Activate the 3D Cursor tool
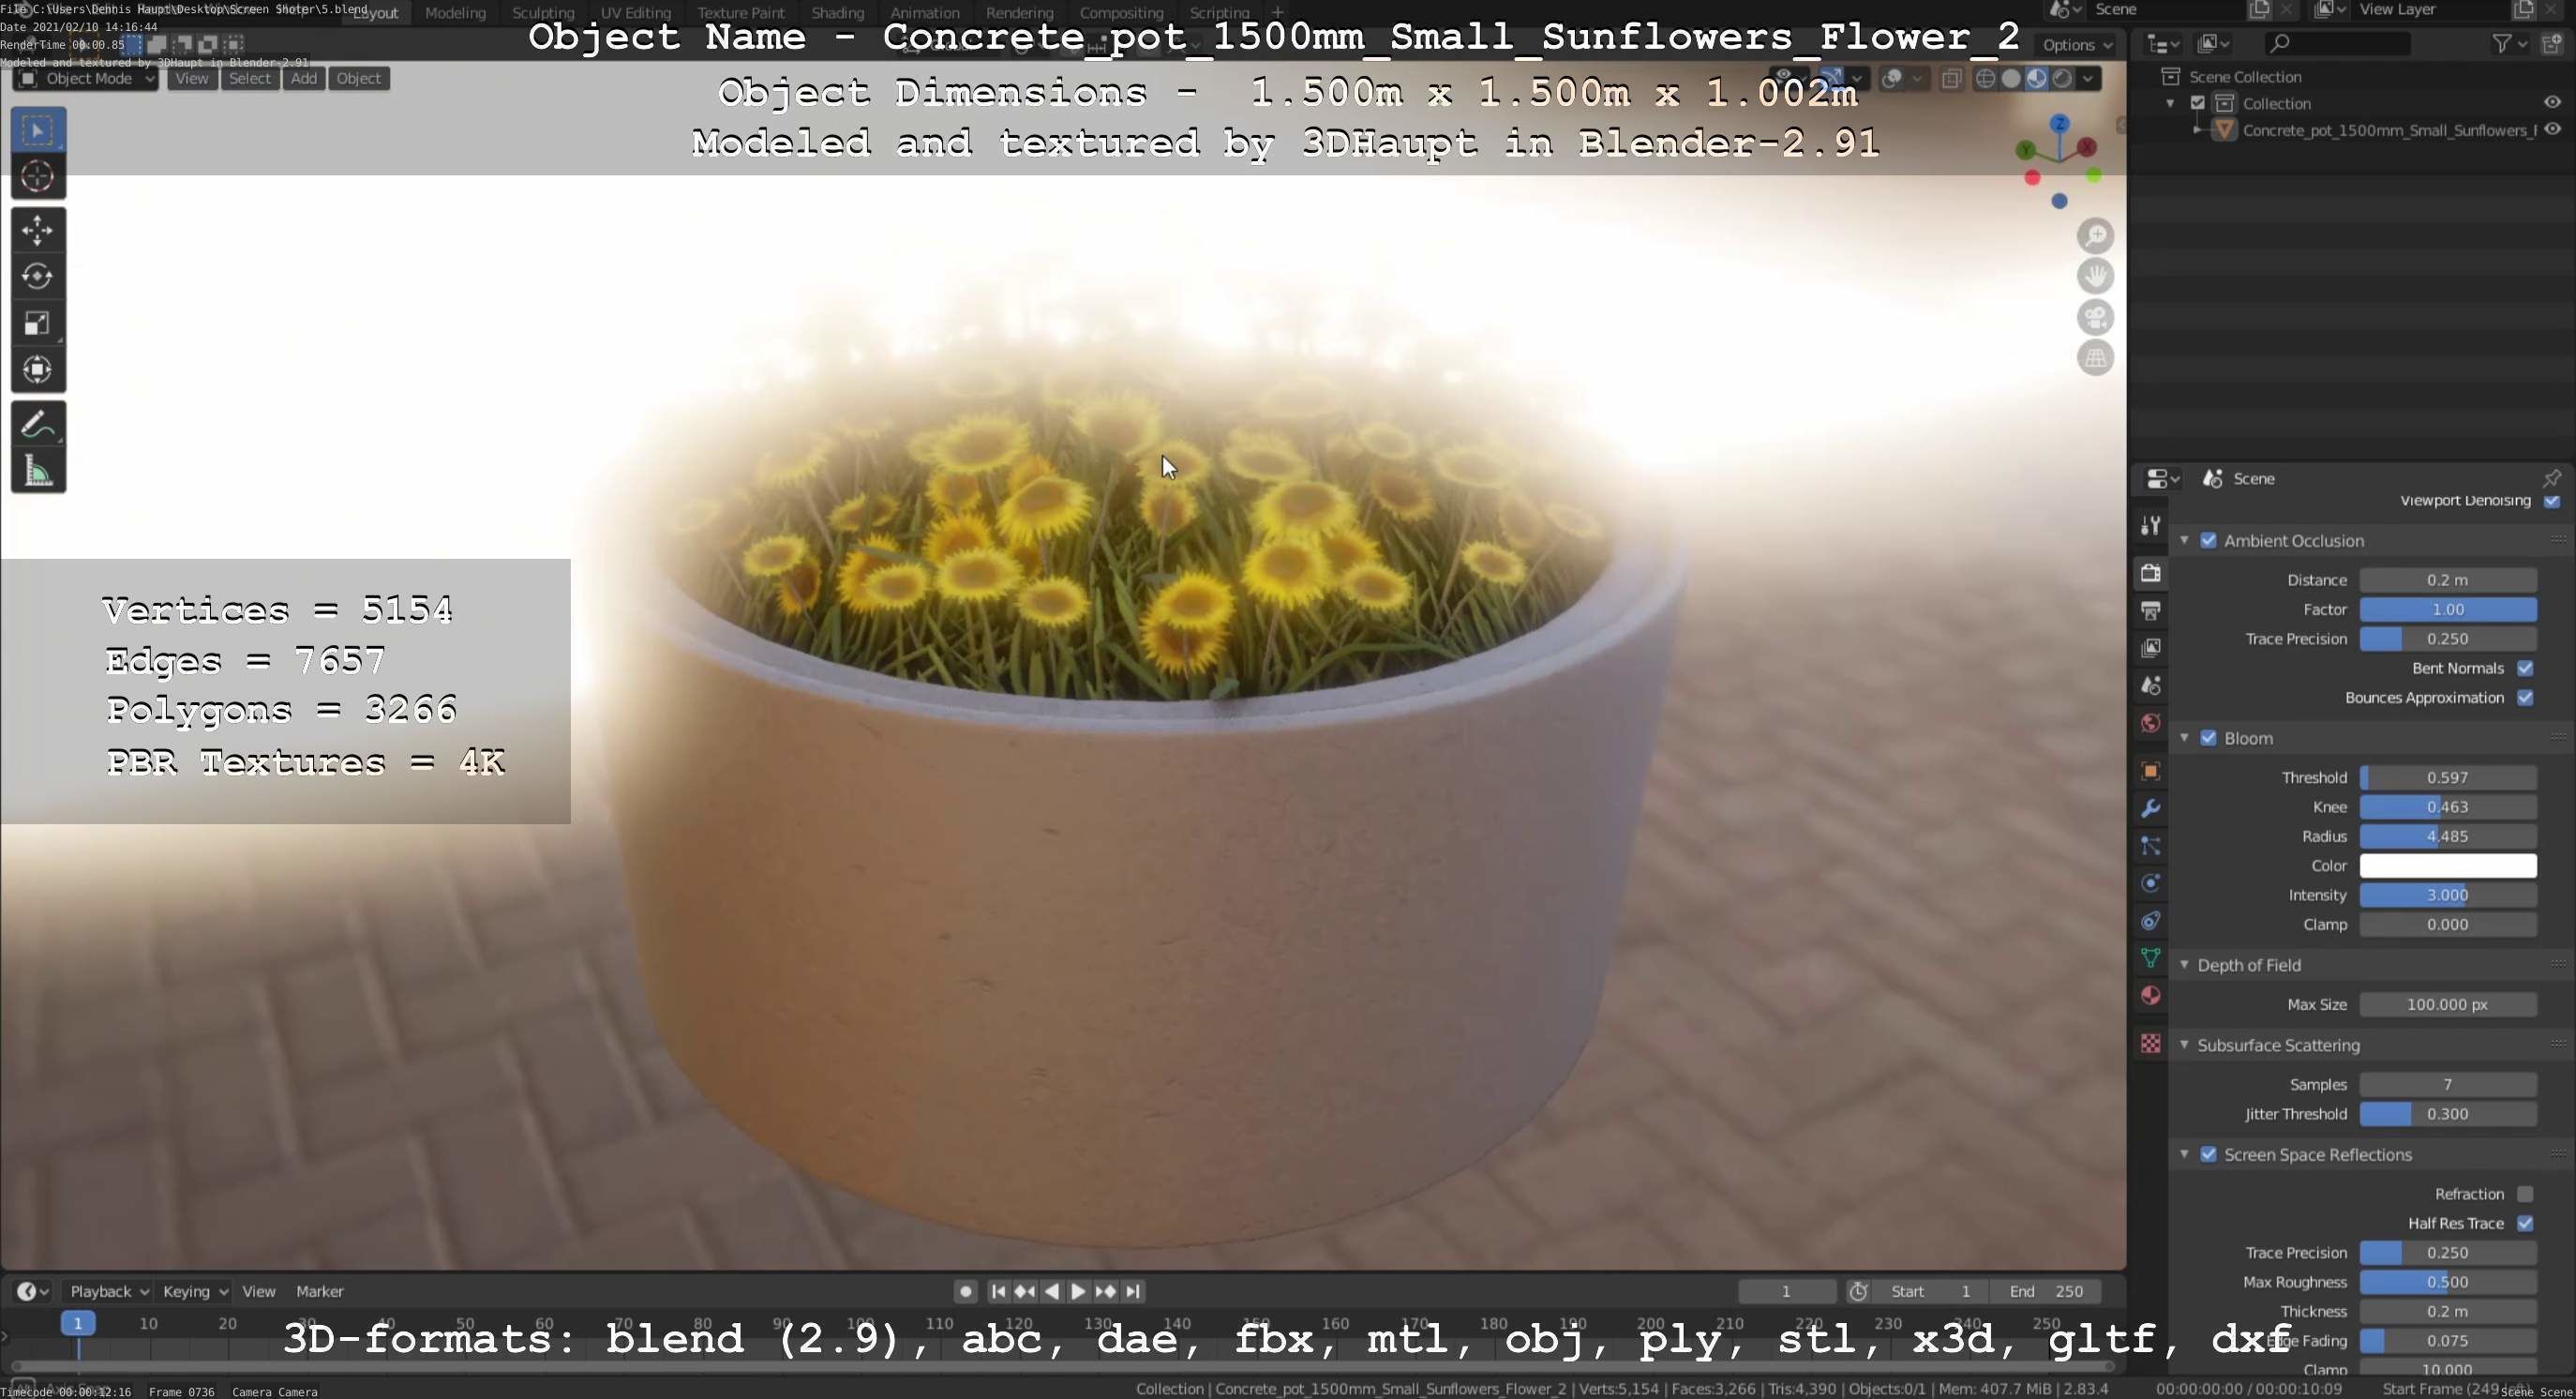Viewport: 2576px width, 1399px height. point(38,177)
